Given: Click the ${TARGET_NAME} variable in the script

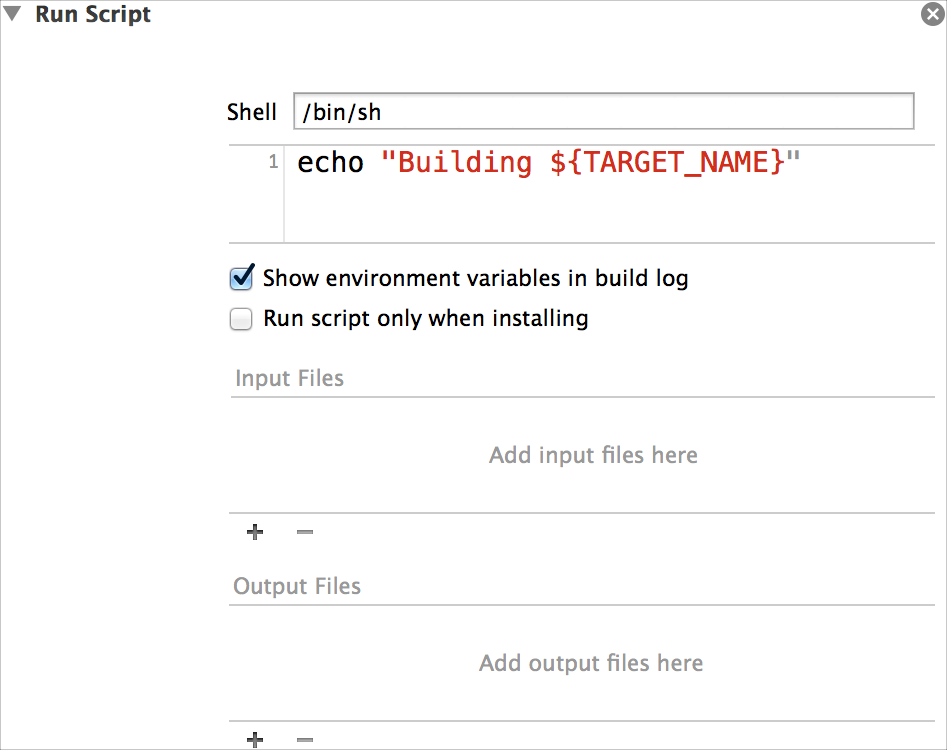Looking at the screenshot, I should click(x=667, y=162).
